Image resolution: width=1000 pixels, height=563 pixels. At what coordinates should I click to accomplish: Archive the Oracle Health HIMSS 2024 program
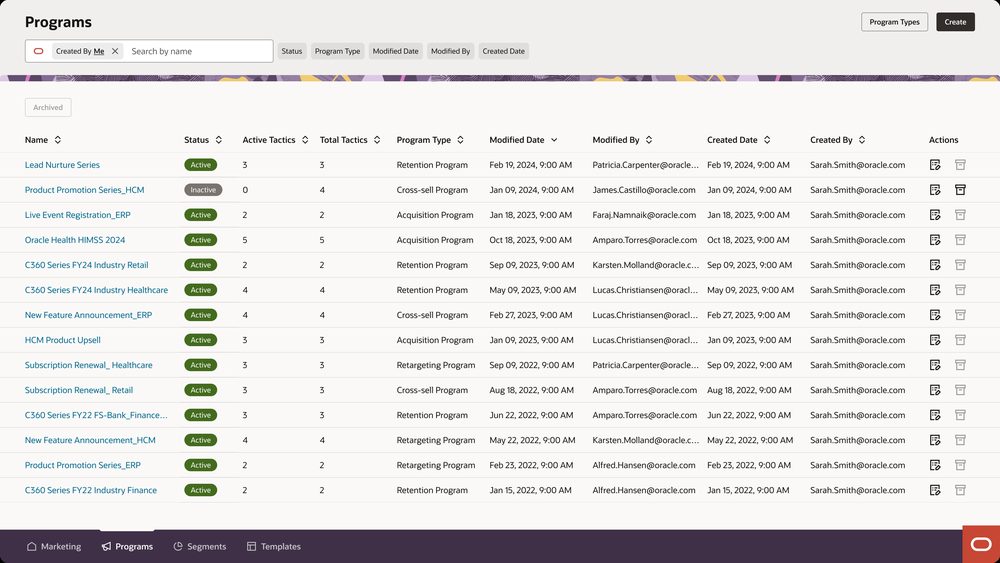click(960, 240)
